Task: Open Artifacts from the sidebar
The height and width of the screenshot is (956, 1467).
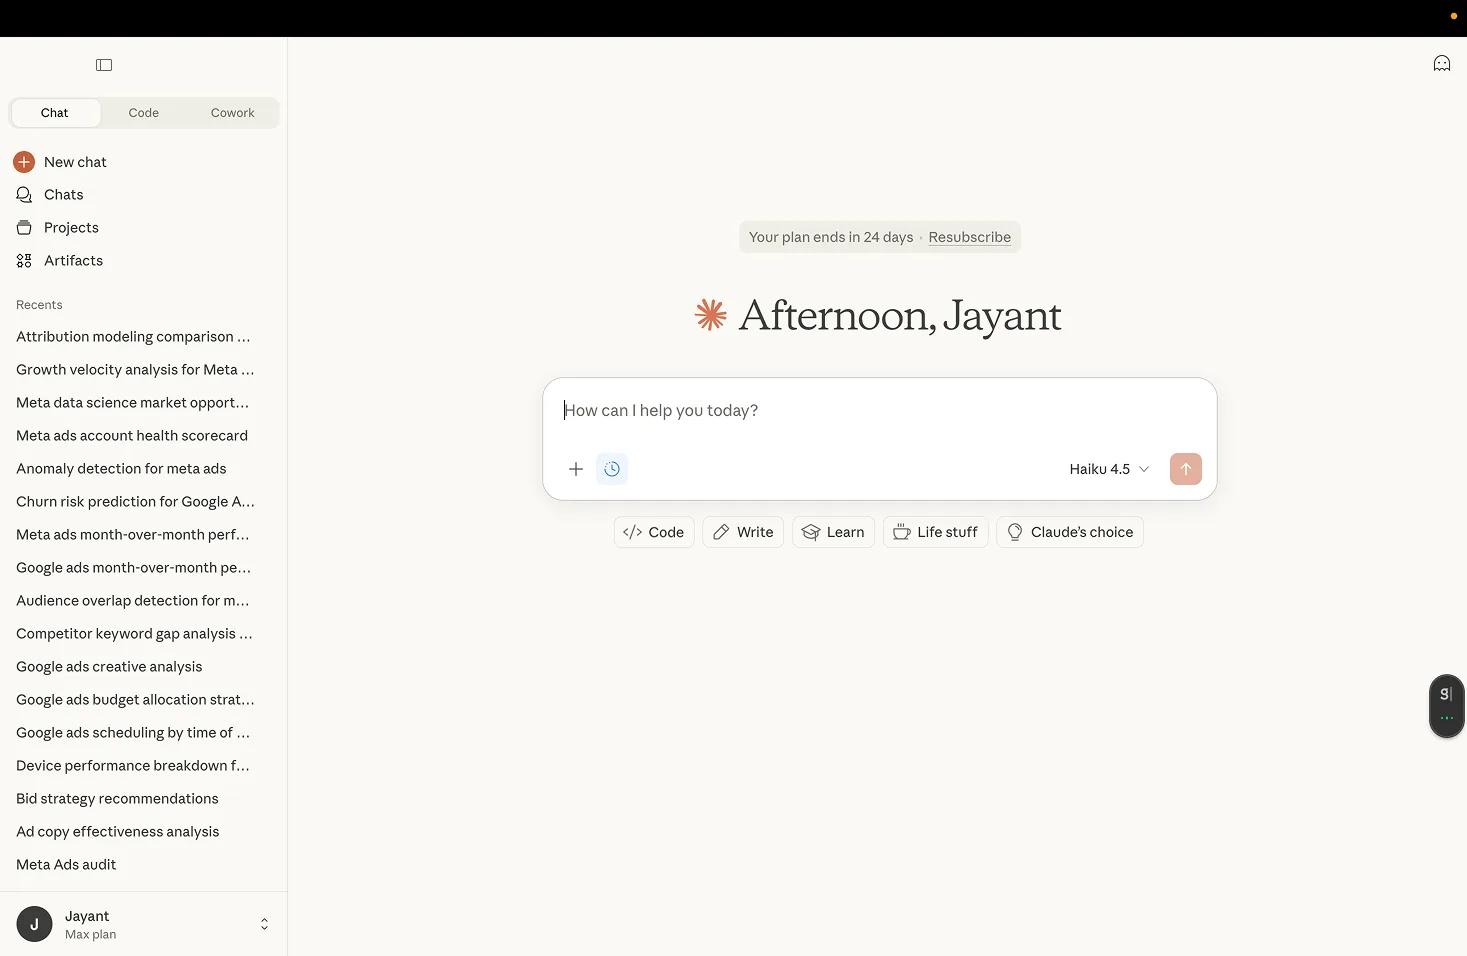Action: click(x=73, y=261)
